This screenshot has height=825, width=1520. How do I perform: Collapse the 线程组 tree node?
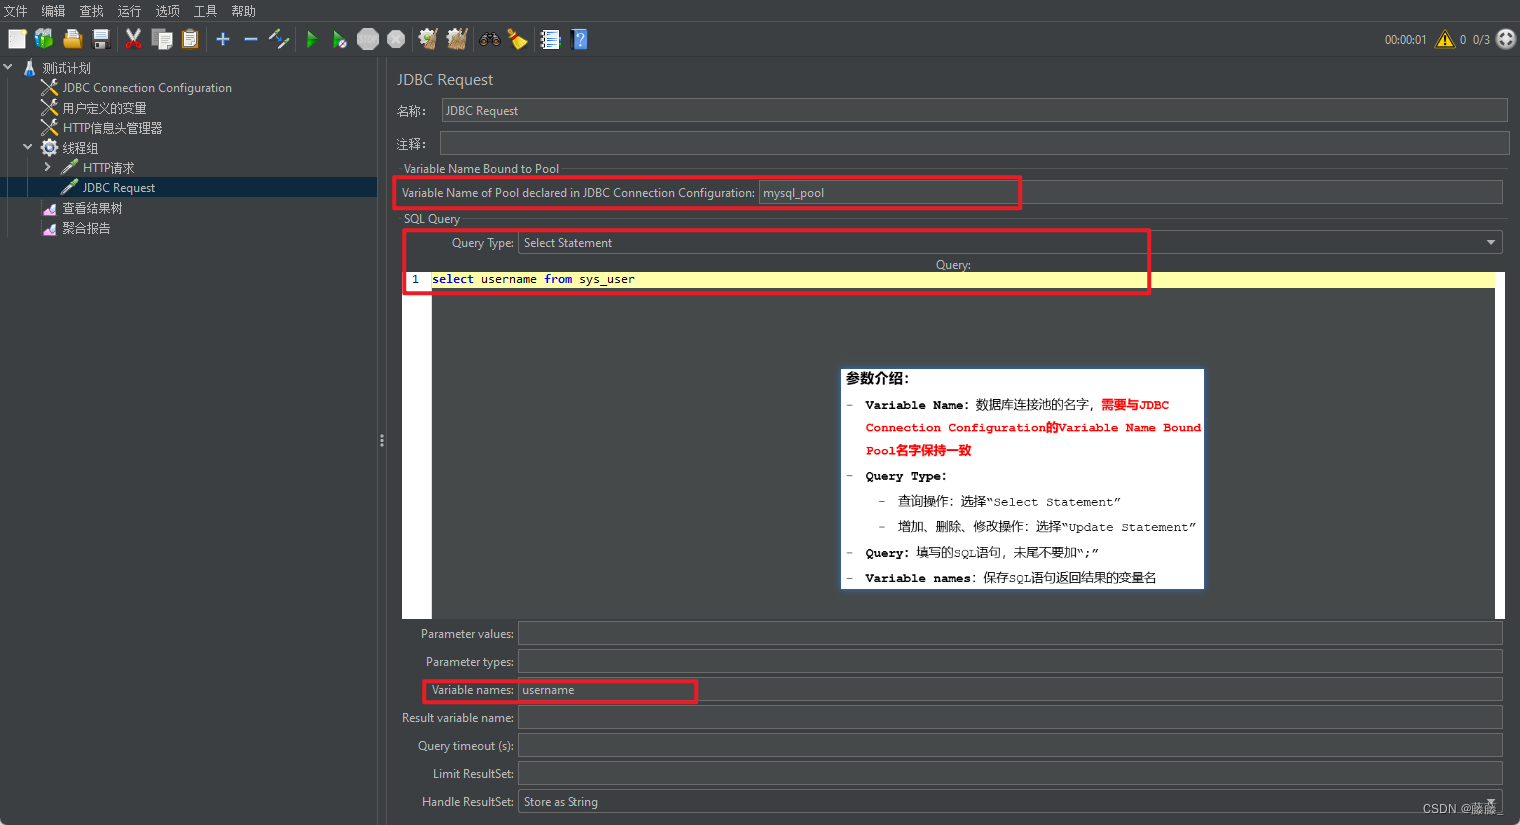(28, 147)
